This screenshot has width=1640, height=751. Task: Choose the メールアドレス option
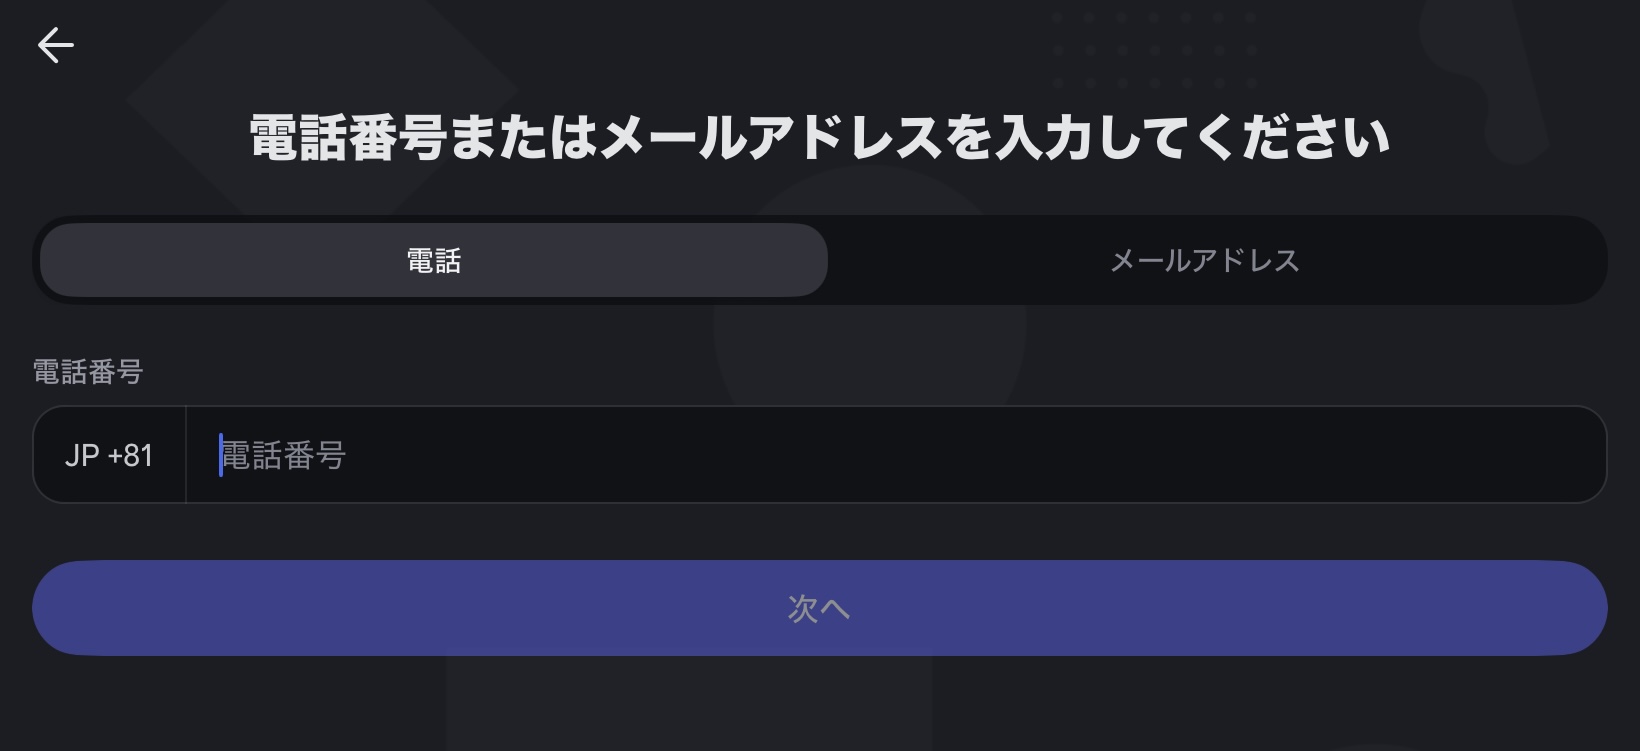[1204, 261]
